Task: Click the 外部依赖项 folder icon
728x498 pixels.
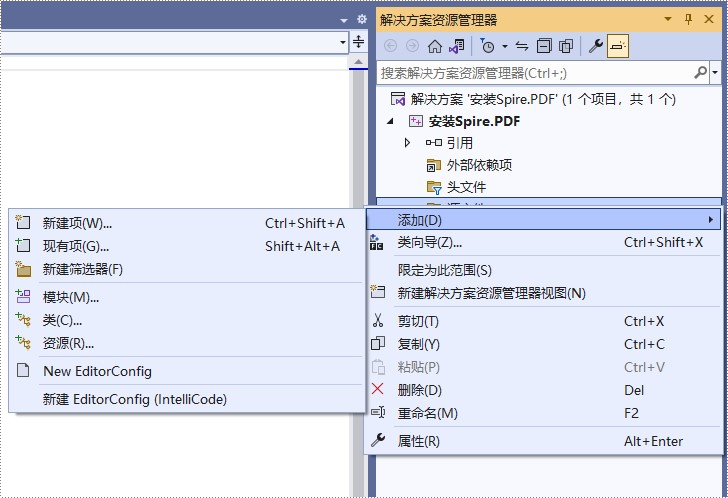Action: 434,165
